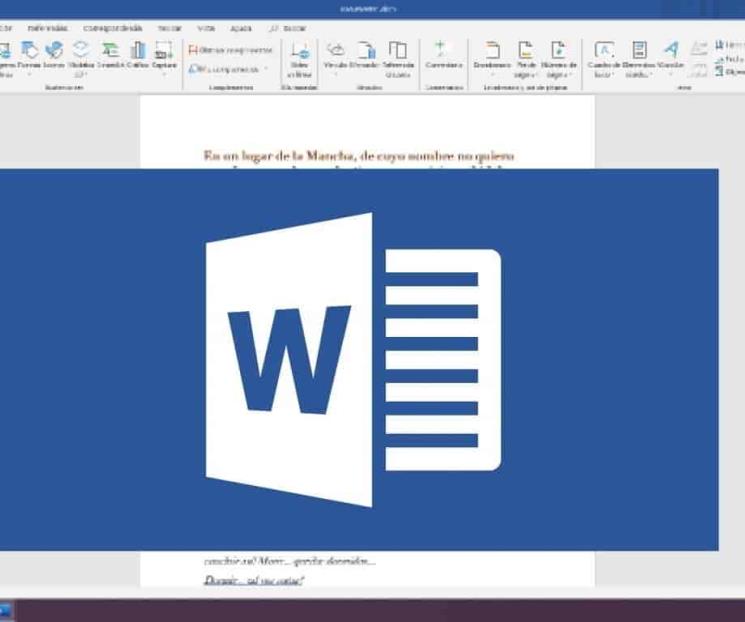Switch to the Correspondencia tab
The image size is (745, 622).
pos(113,28)
